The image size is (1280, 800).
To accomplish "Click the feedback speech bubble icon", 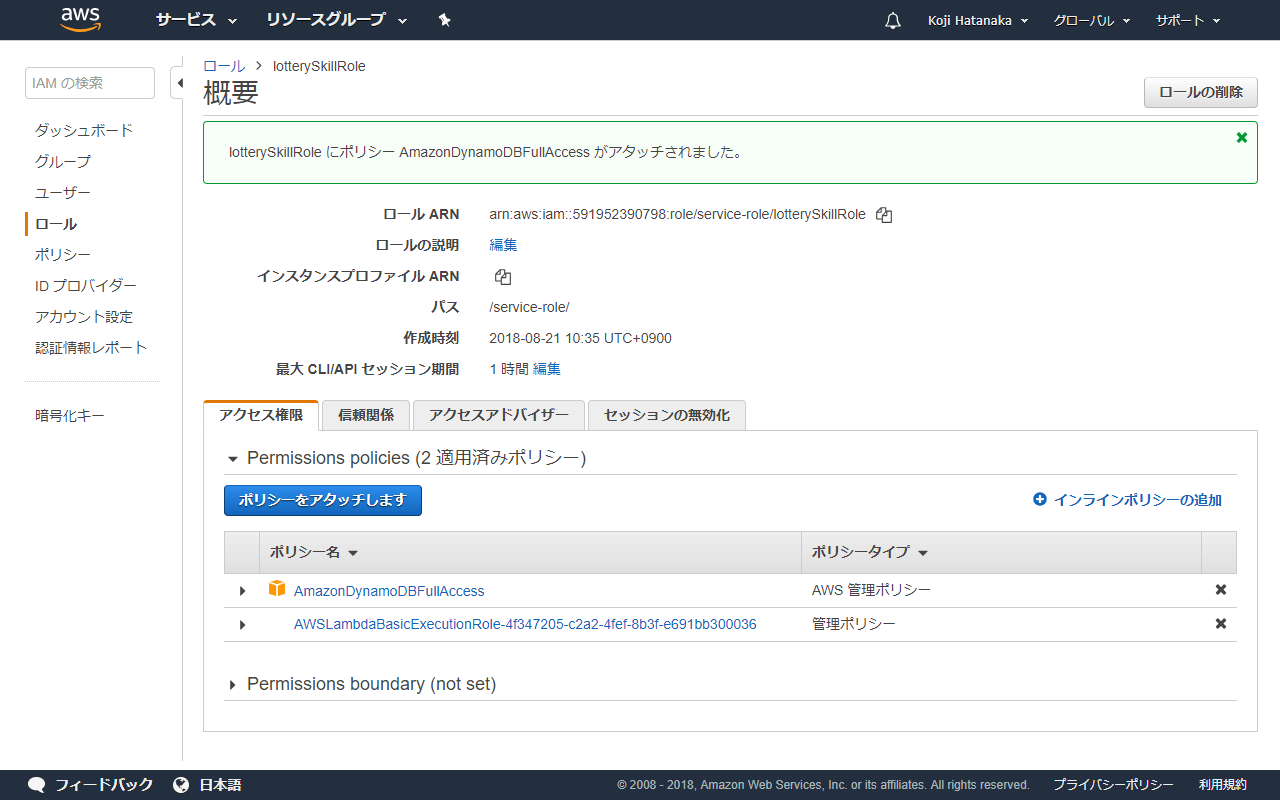I will tap(37, 785).
